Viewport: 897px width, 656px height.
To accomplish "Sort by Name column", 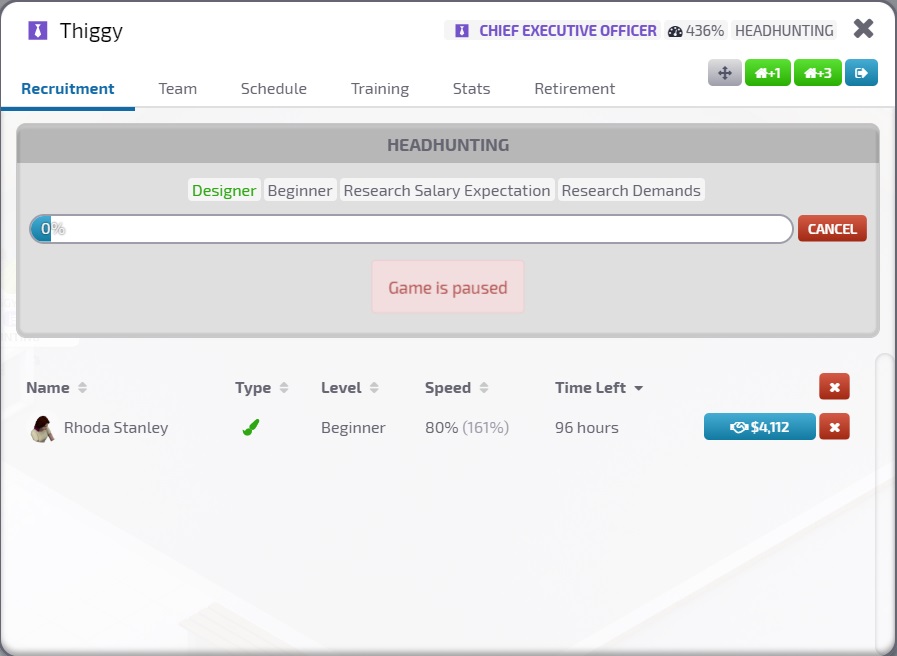I will coord(56,388).
